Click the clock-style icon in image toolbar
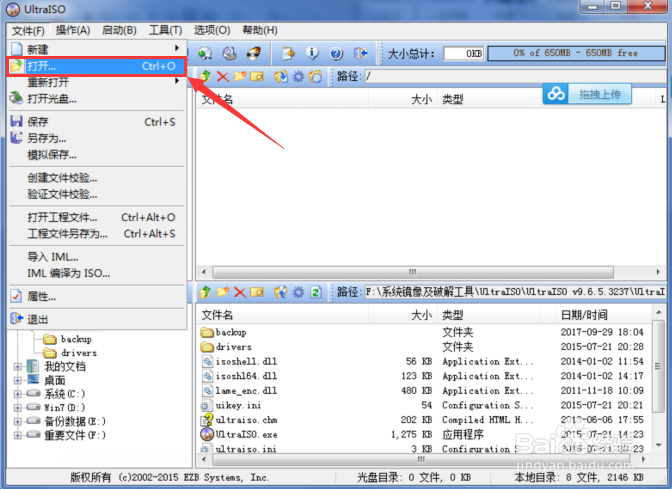Screen dimensions: 672x489 [x=316, y=76]
